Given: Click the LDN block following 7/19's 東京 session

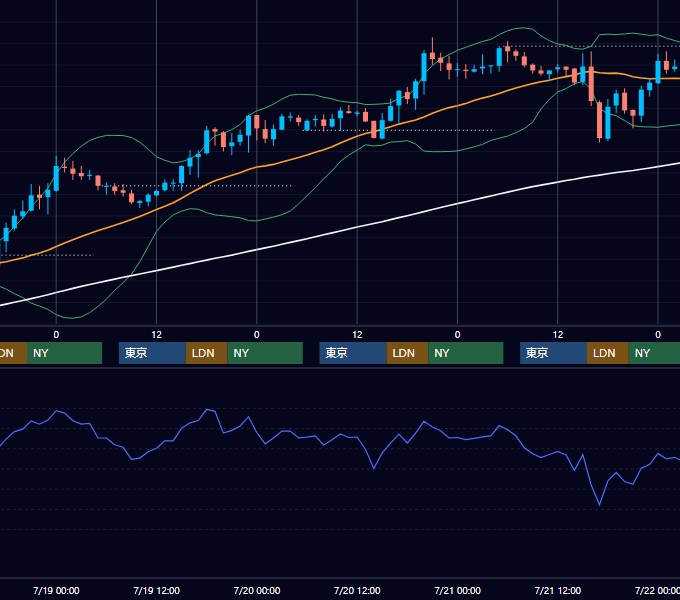Looking at the screenshot, I should (206, 353).
